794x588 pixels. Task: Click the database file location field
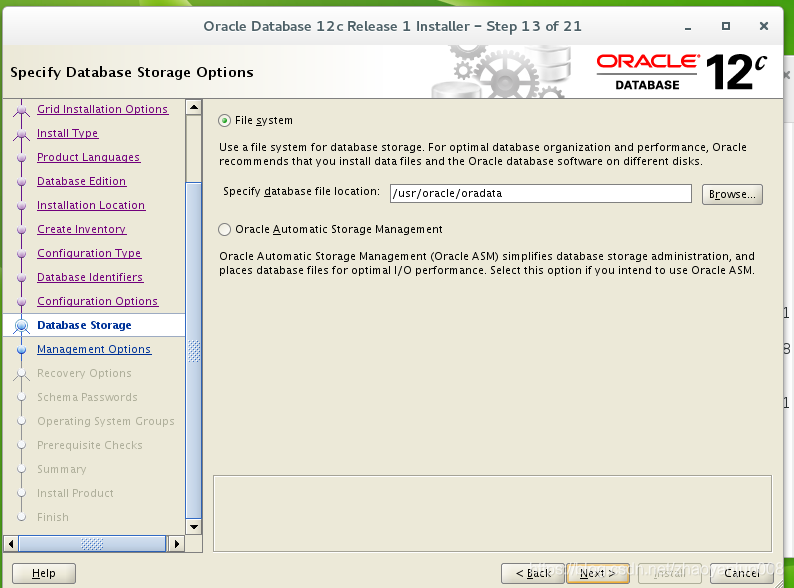pos(540,193)
